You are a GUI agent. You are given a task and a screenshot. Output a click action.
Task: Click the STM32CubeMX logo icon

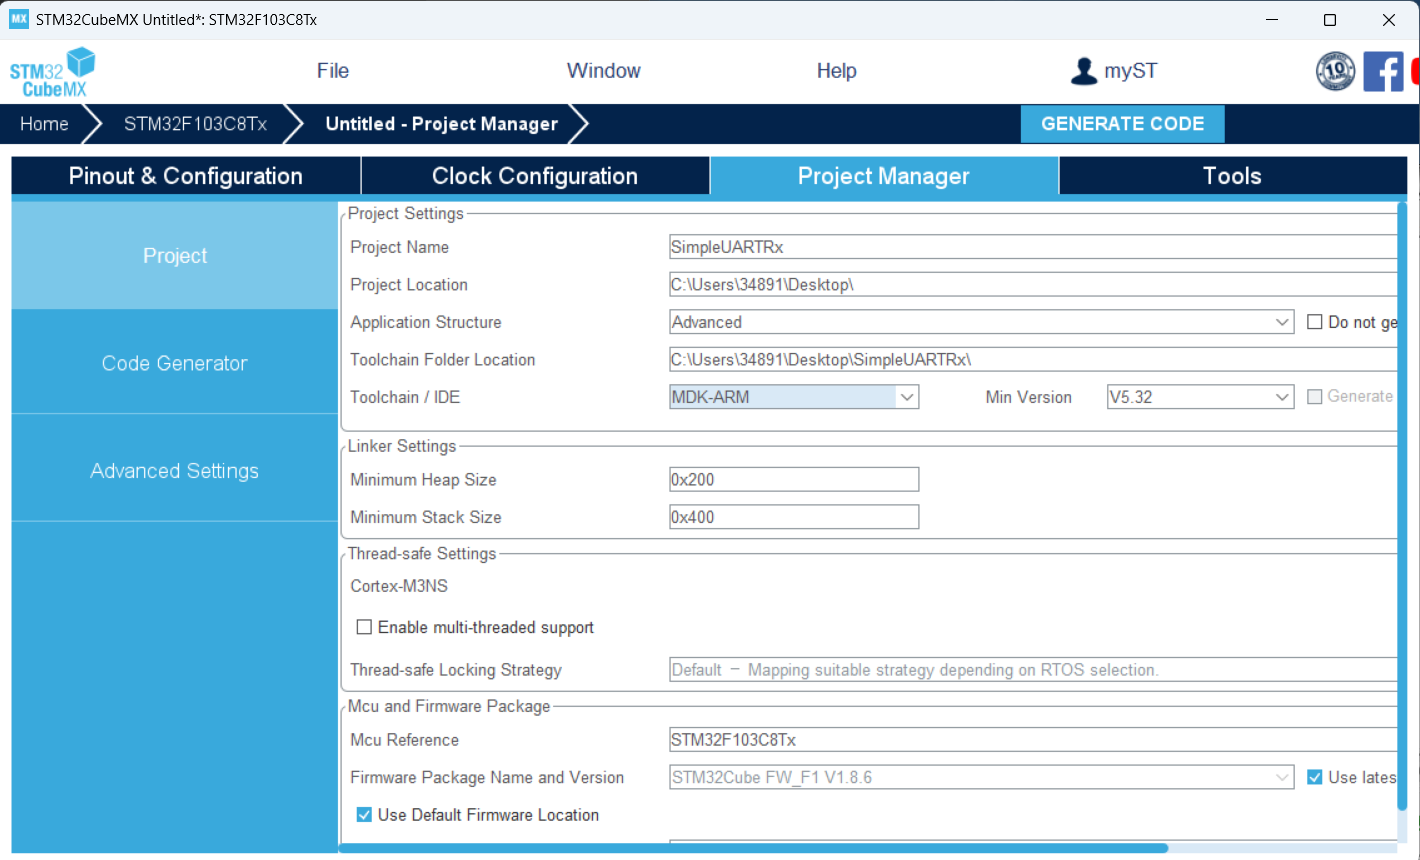pyautogui.click(x=52, y=72)
